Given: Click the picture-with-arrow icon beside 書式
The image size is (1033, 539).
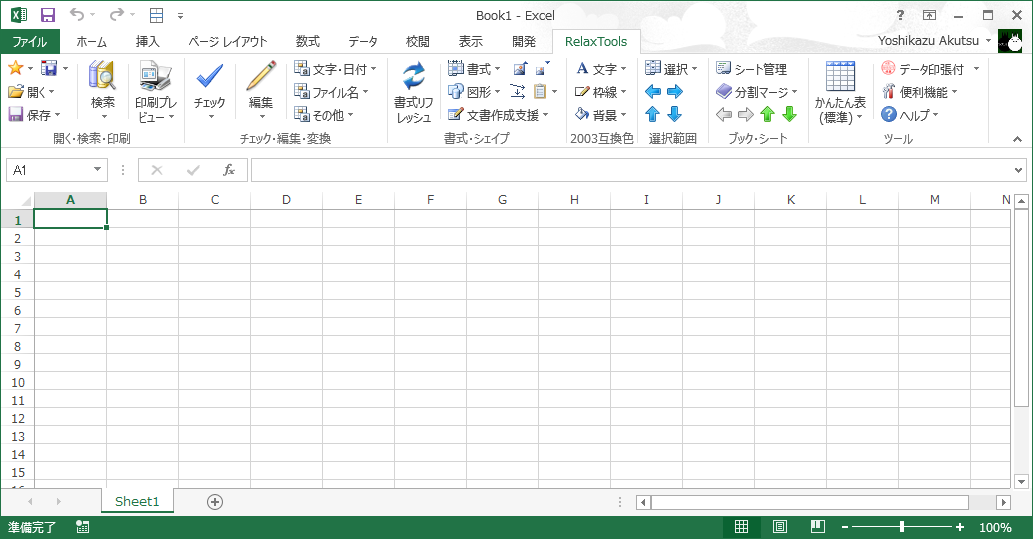Looking at the screenshot, I should 520,69.
